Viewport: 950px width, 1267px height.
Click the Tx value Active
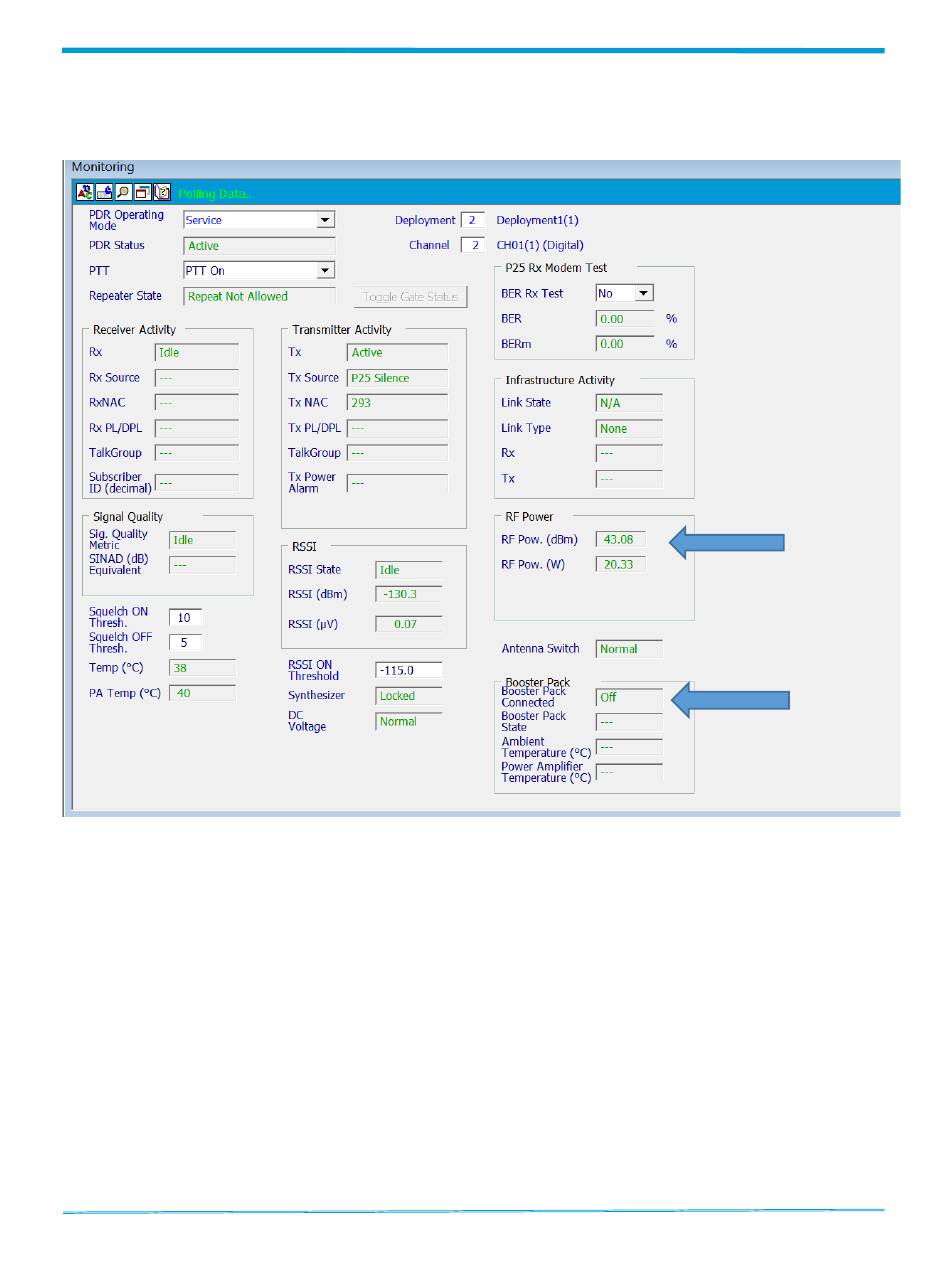(x=398, y=352)
